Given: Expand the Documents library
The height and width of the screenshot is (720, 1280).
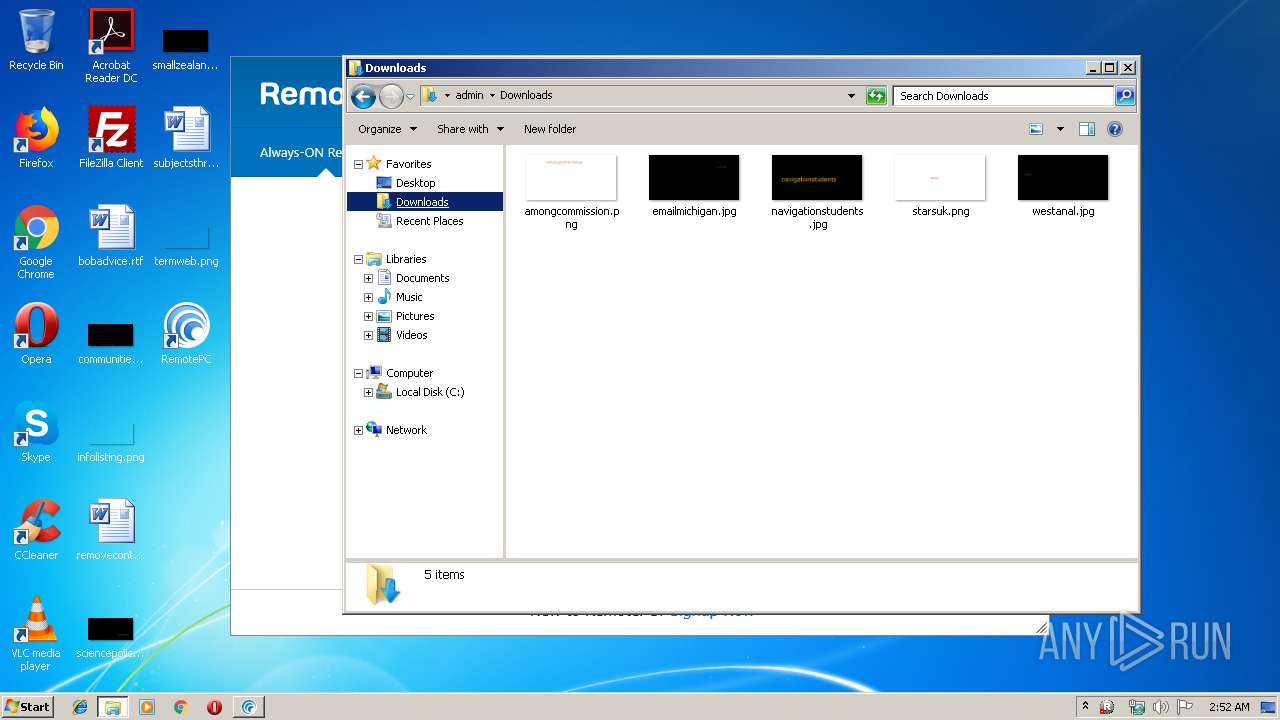Looking at the screenshot, I should click(x=368, y=278).
